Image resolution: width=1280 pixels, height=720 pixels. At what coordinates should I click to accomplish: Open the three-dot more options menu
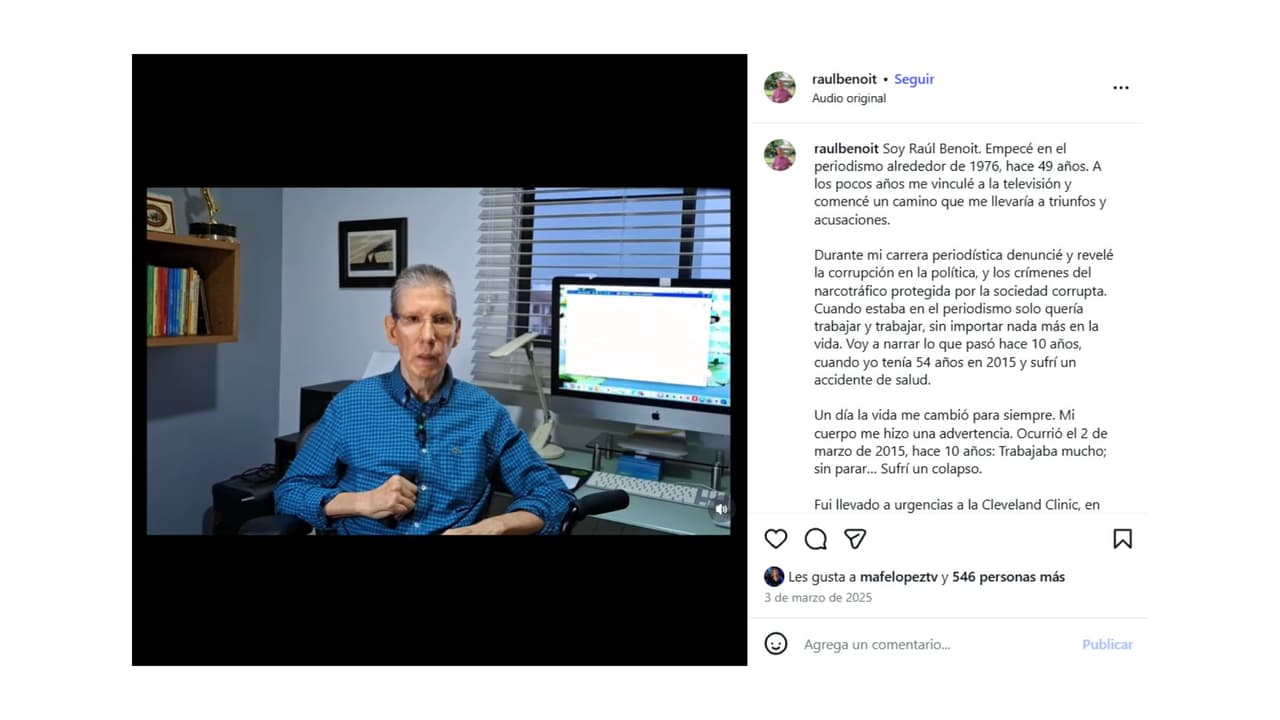pos(1121,88)
